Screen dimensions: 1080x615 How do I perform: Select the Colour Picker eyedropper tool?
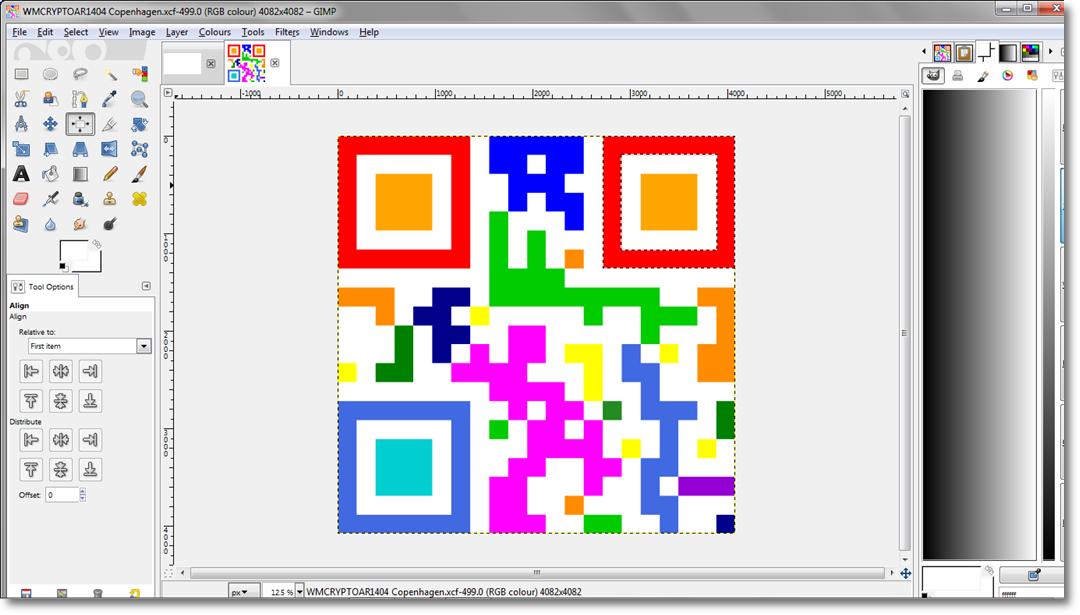coord(110,99)
